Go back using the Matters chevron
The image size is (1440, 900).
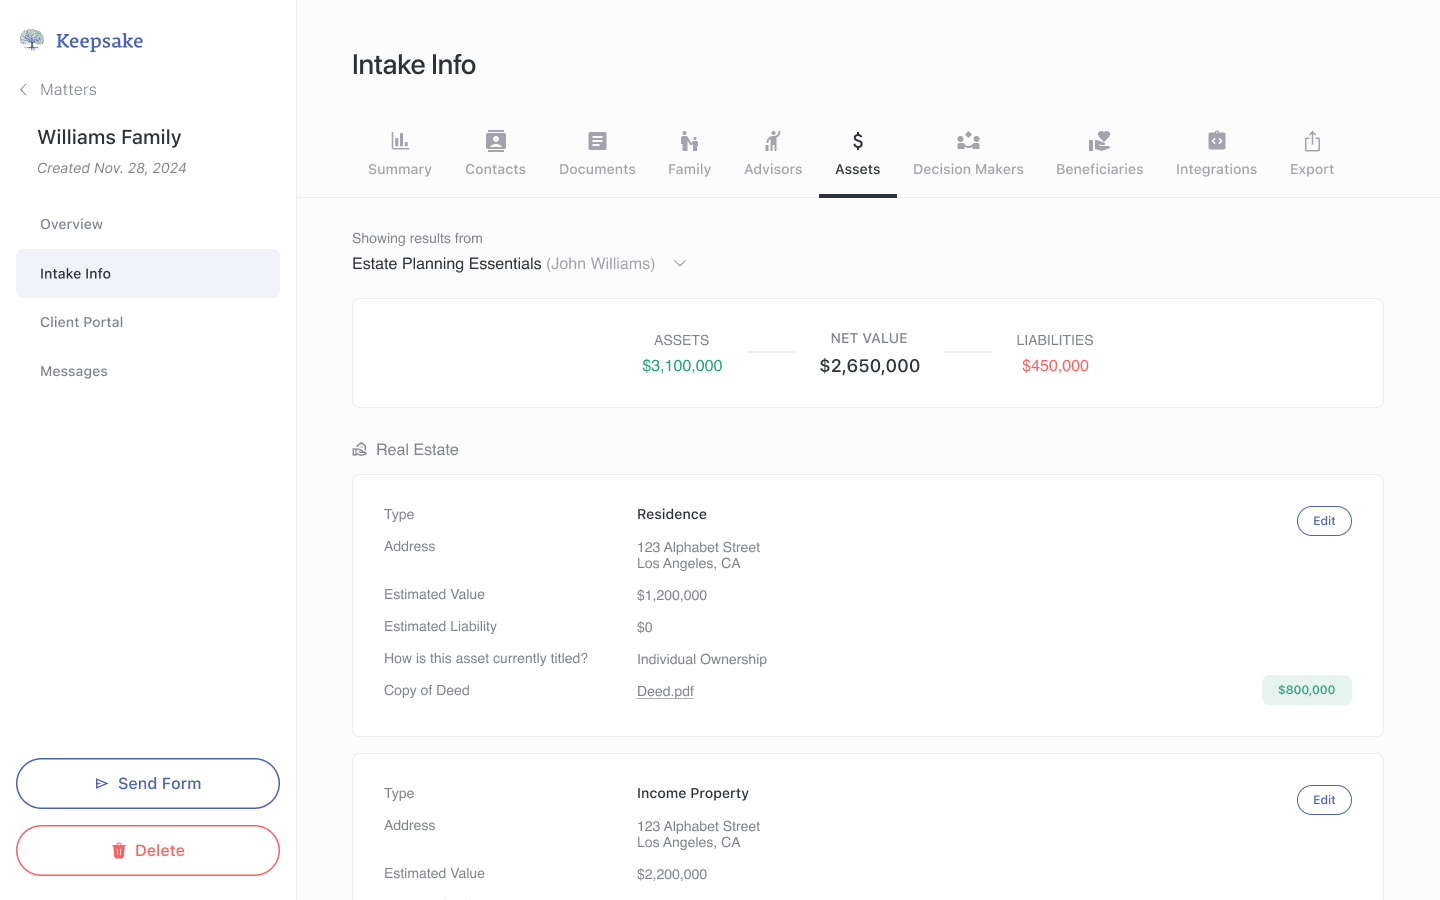(x=24, y=90)
